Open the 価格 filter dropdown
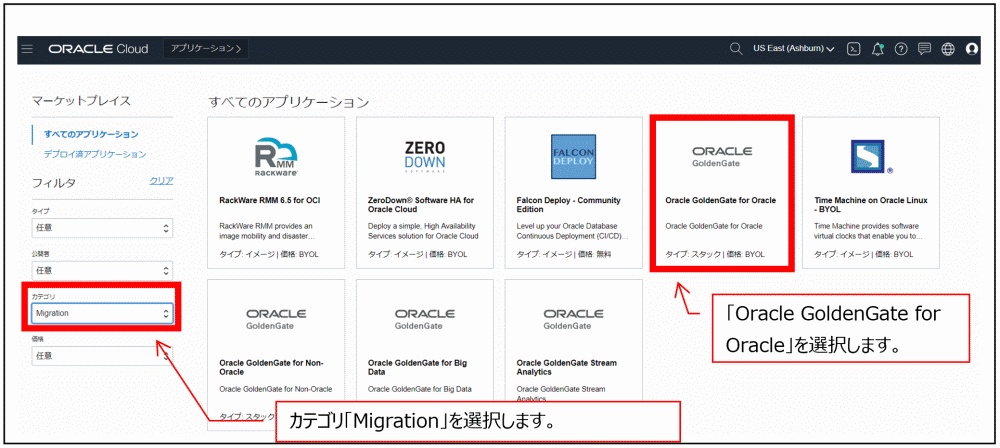Image resolution: width=1000 pixels, height=448 pixels. 102,355
